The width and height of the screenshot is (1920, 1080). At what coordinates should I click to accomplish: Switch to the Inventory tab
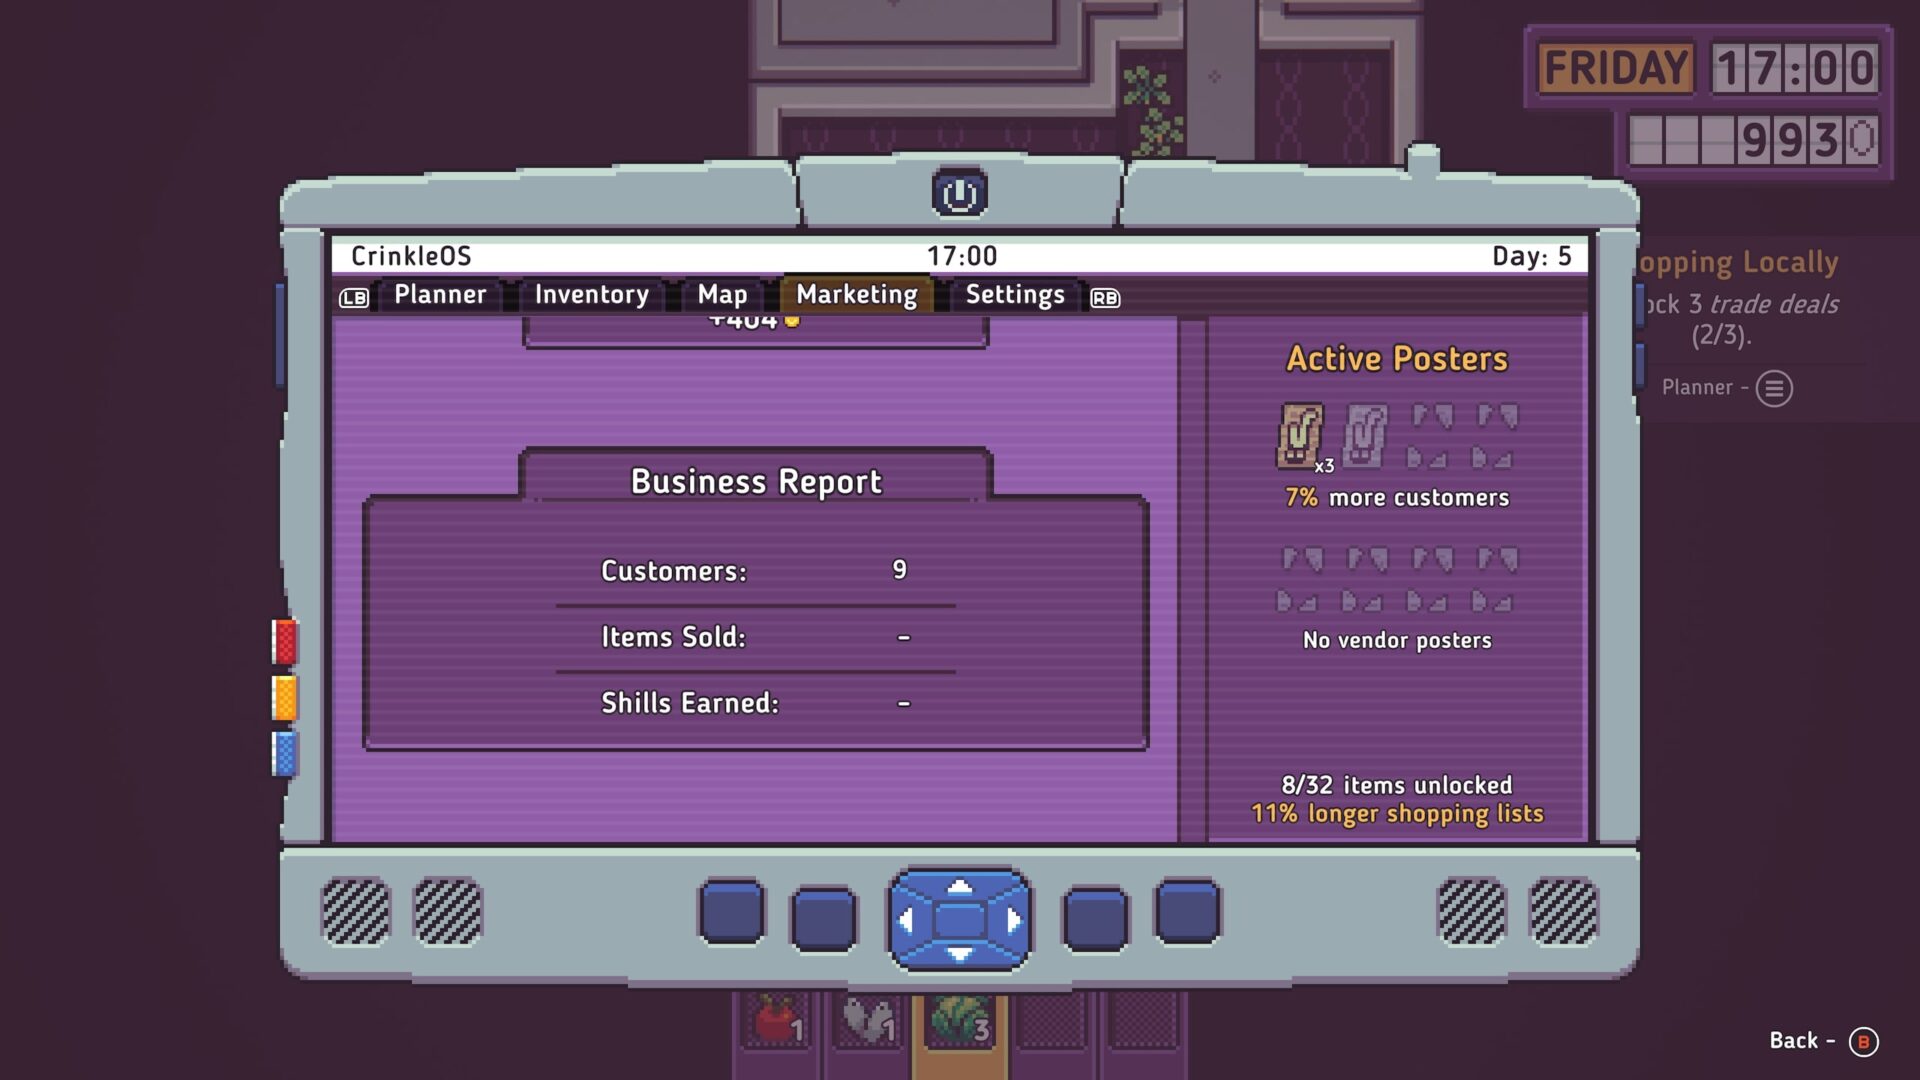click(x=591, y=295)
